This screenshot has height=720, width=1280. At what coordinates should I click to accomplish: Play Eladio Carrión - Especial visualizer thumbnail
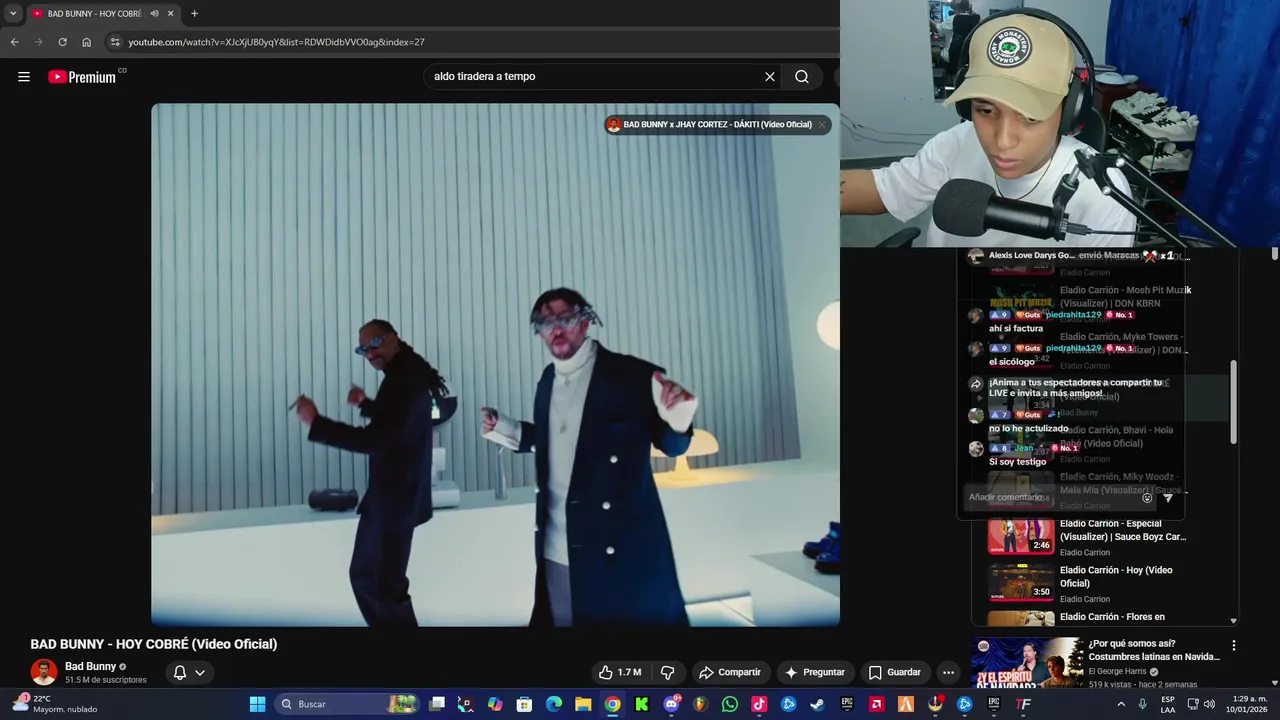pyautogui.click(x=1021, y=536)
